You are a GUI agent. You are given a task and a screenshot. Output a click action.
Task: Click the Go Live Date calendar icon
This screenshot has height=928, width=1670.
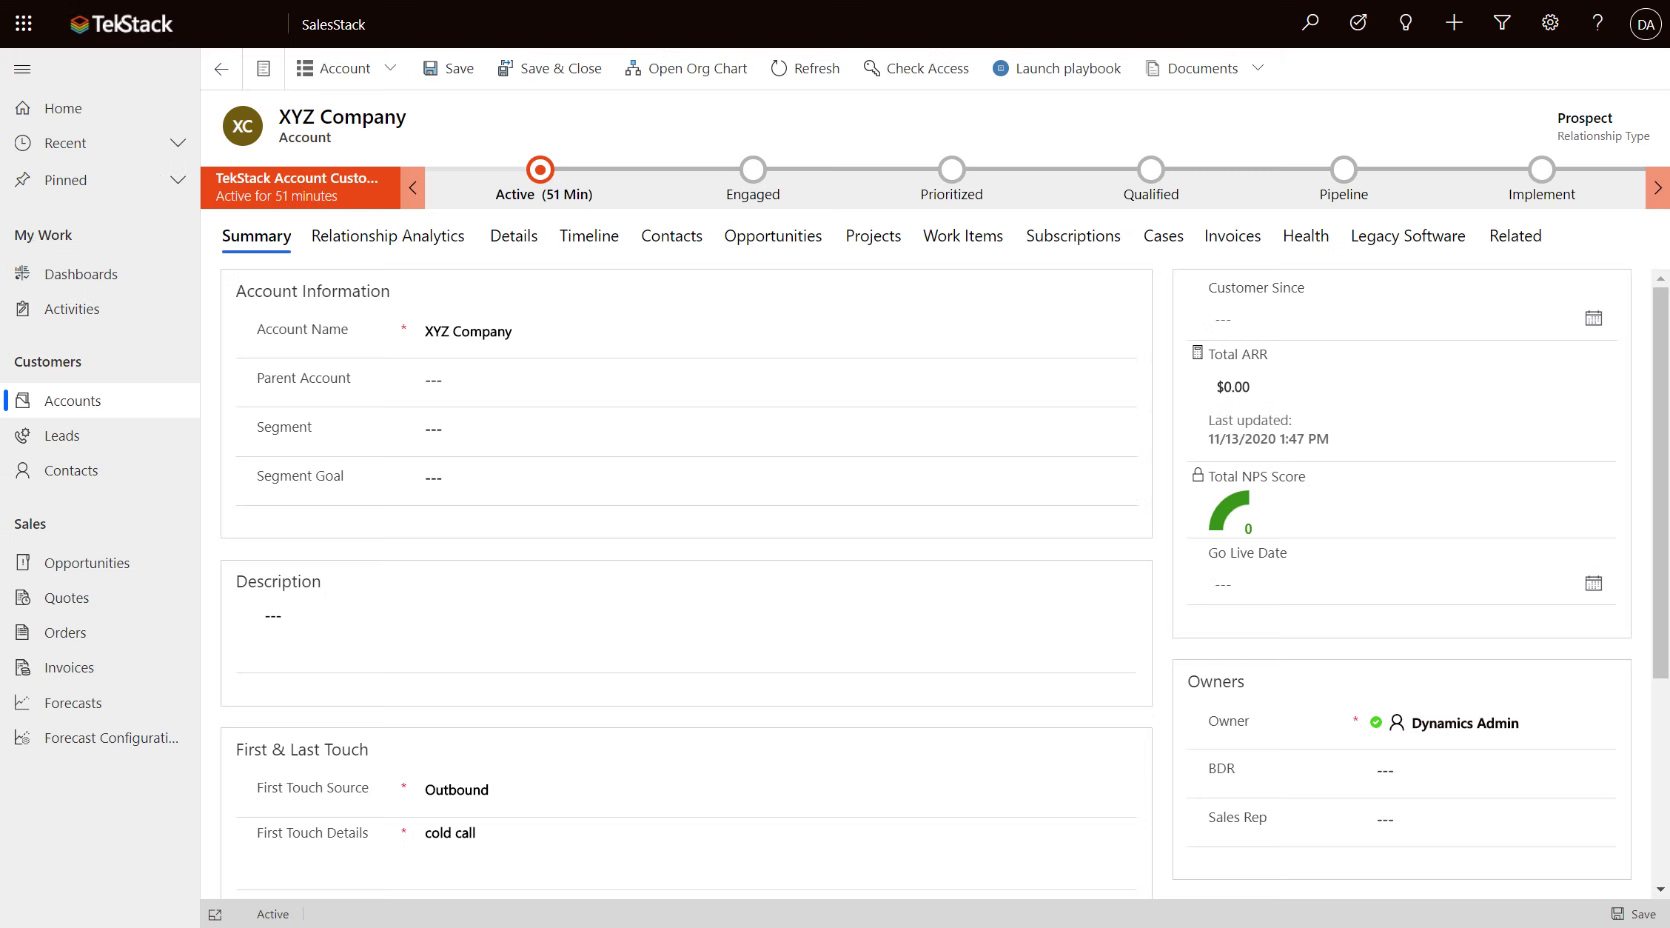[1594, 583]
